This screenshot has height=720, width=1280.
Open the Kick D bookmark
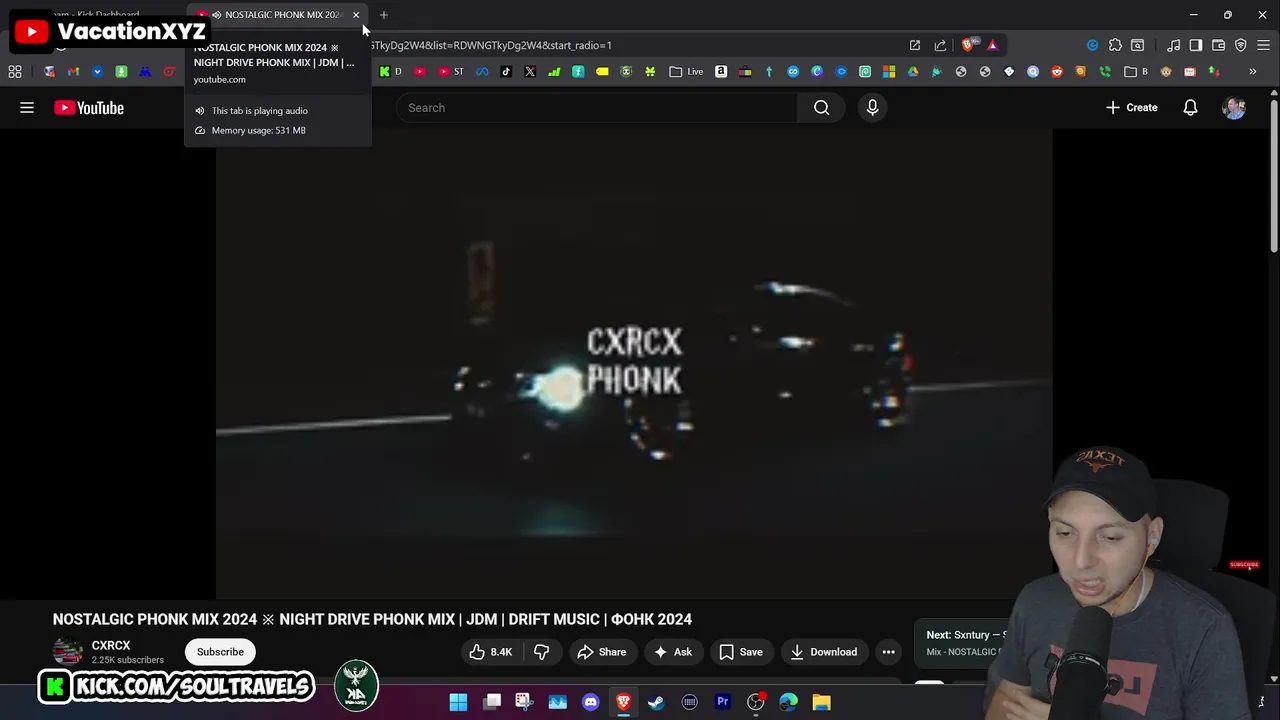390,71
